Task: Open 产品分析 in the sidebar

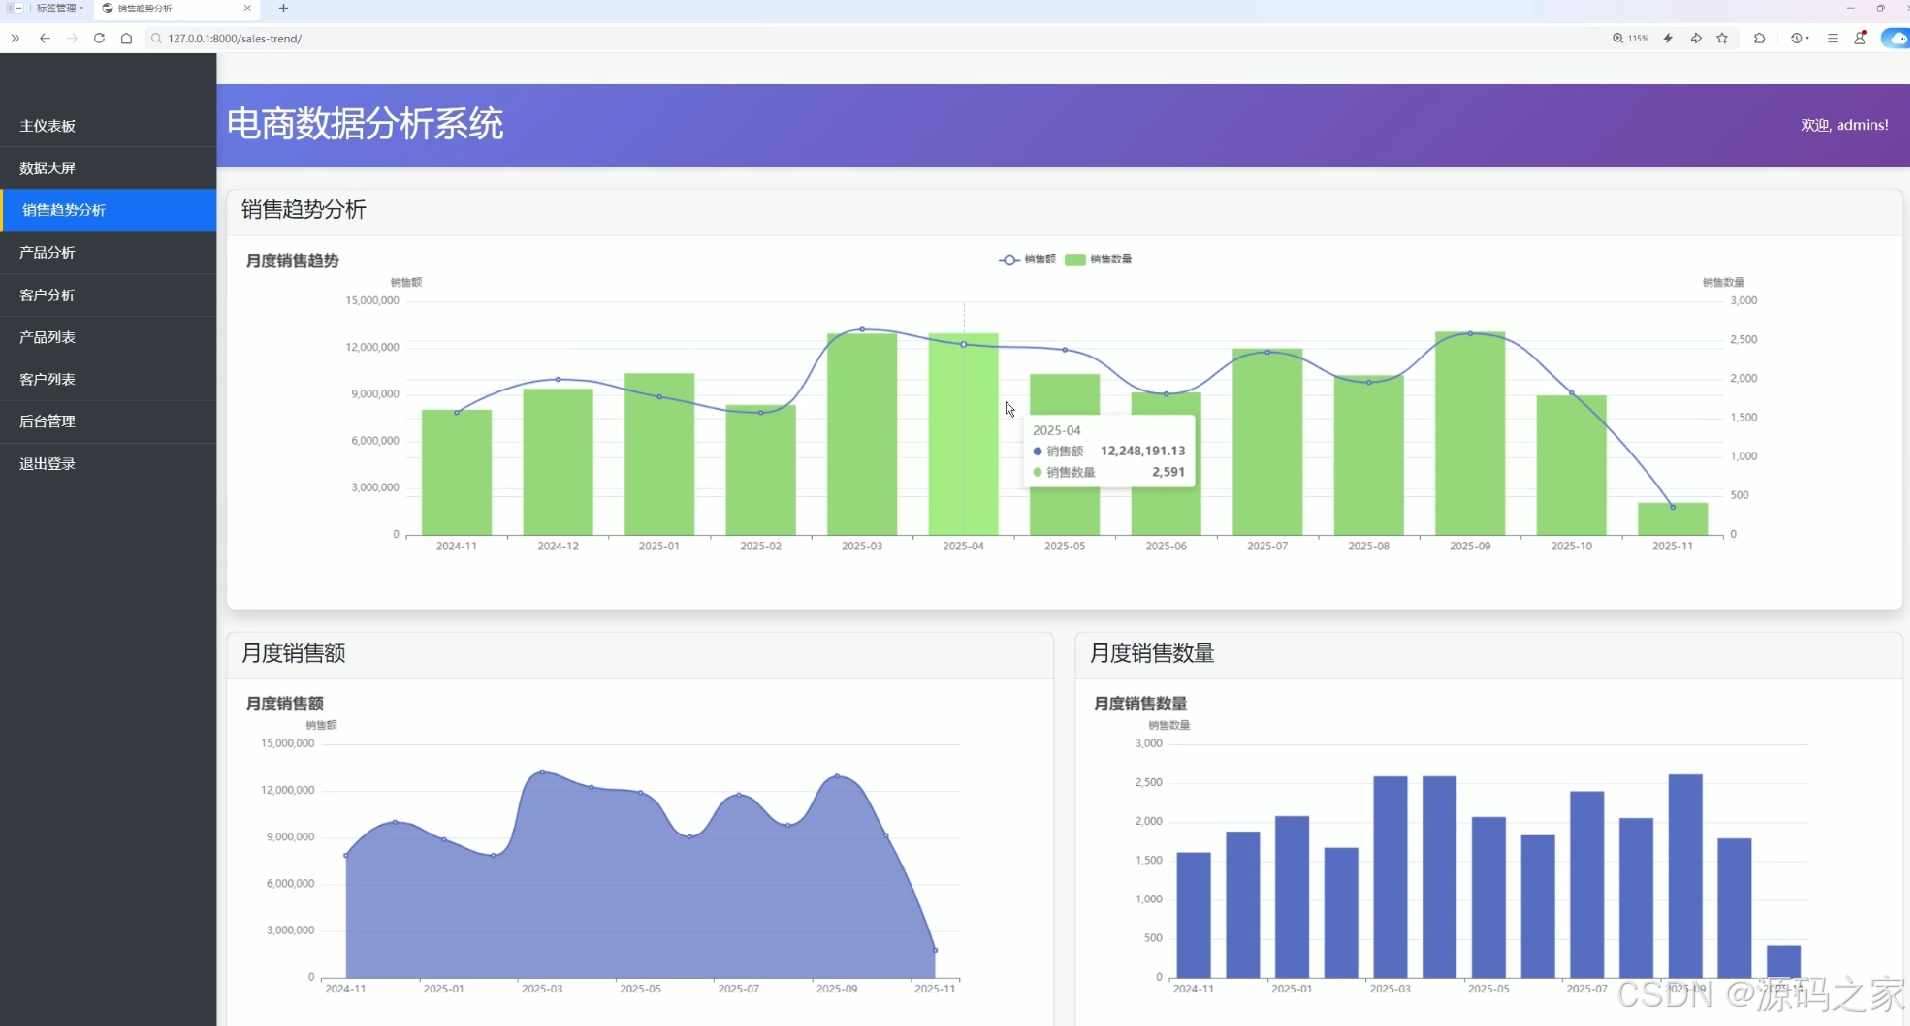Action: 108,253
